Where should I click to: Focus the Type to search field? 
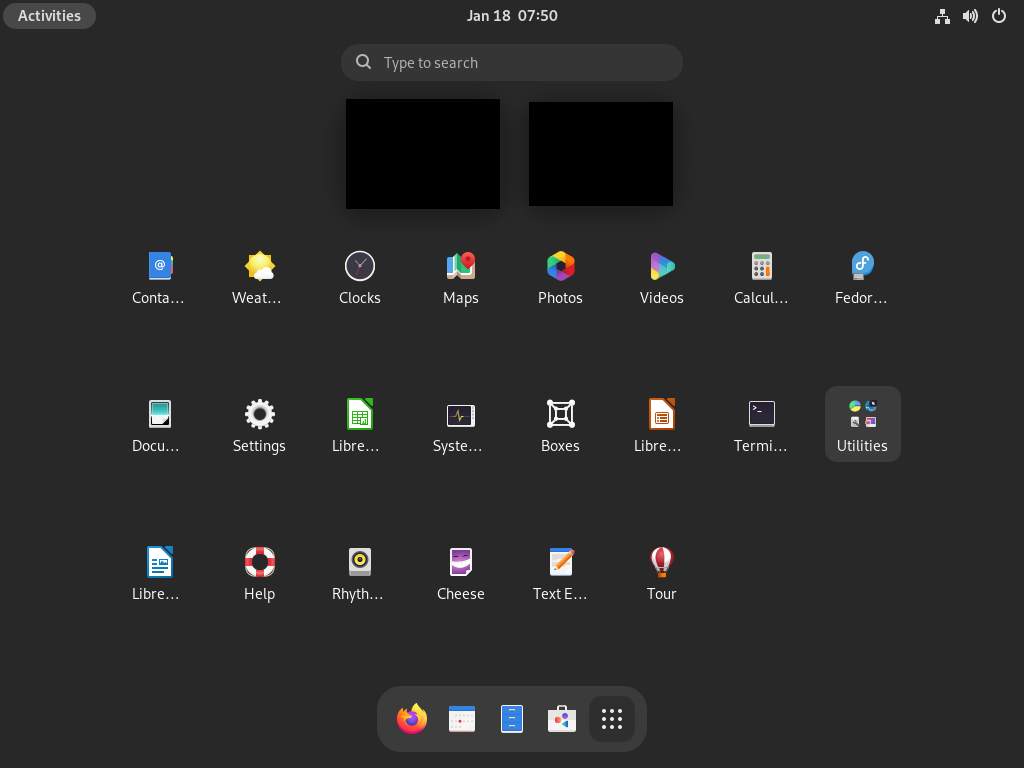(x=512, y=63)
